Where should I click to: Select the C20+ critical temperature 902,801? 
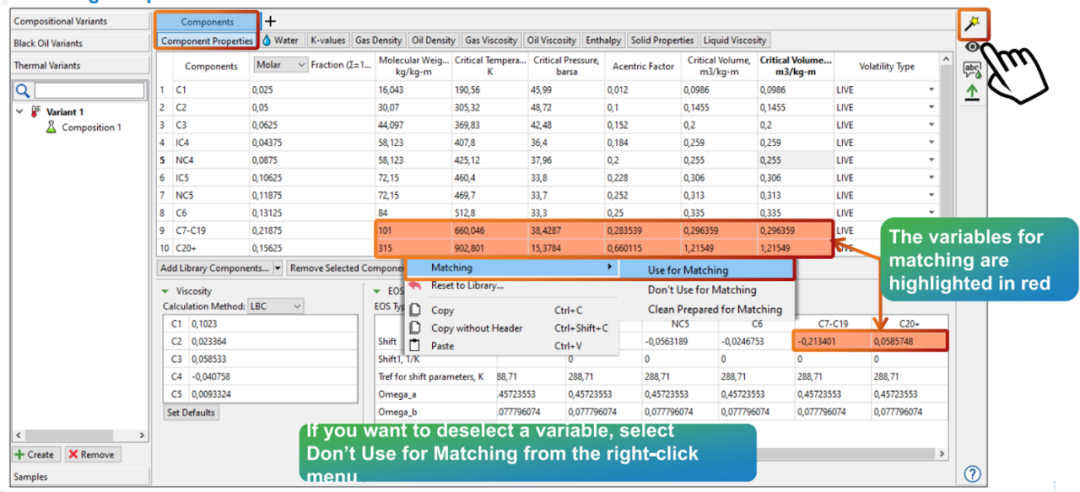pos(492,248)
